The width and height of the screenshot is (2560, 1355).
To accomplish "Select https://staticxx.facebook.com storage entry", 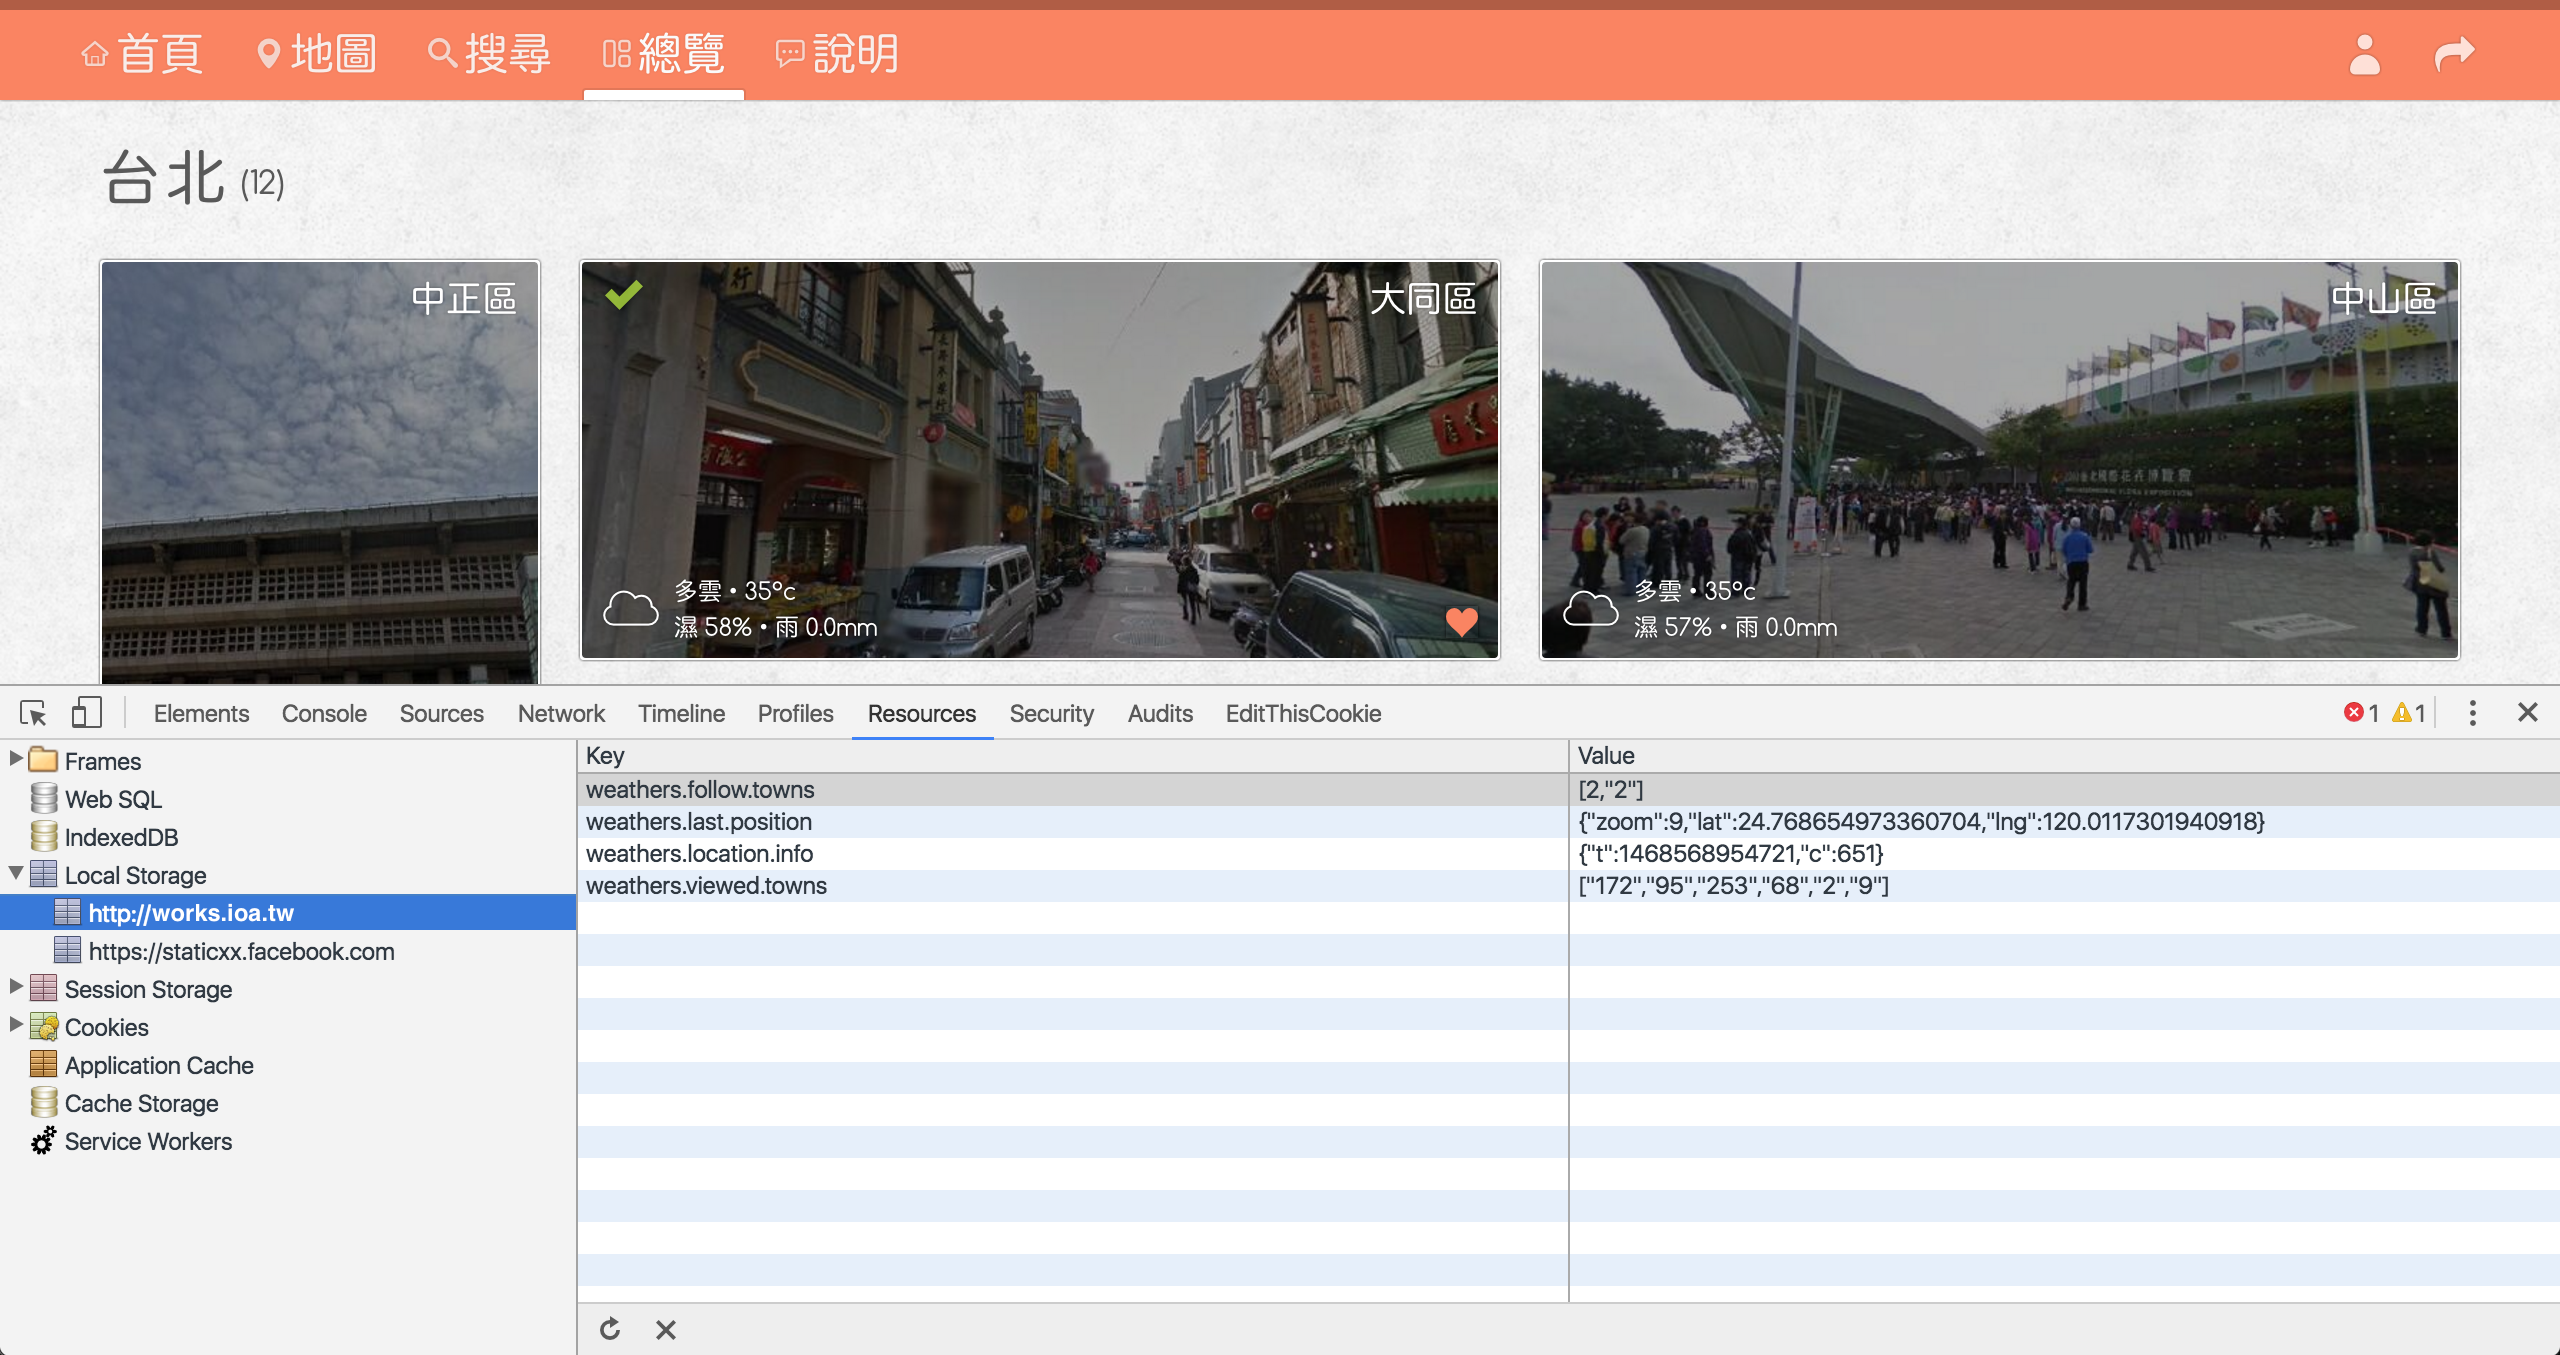I will pos(241,951).
